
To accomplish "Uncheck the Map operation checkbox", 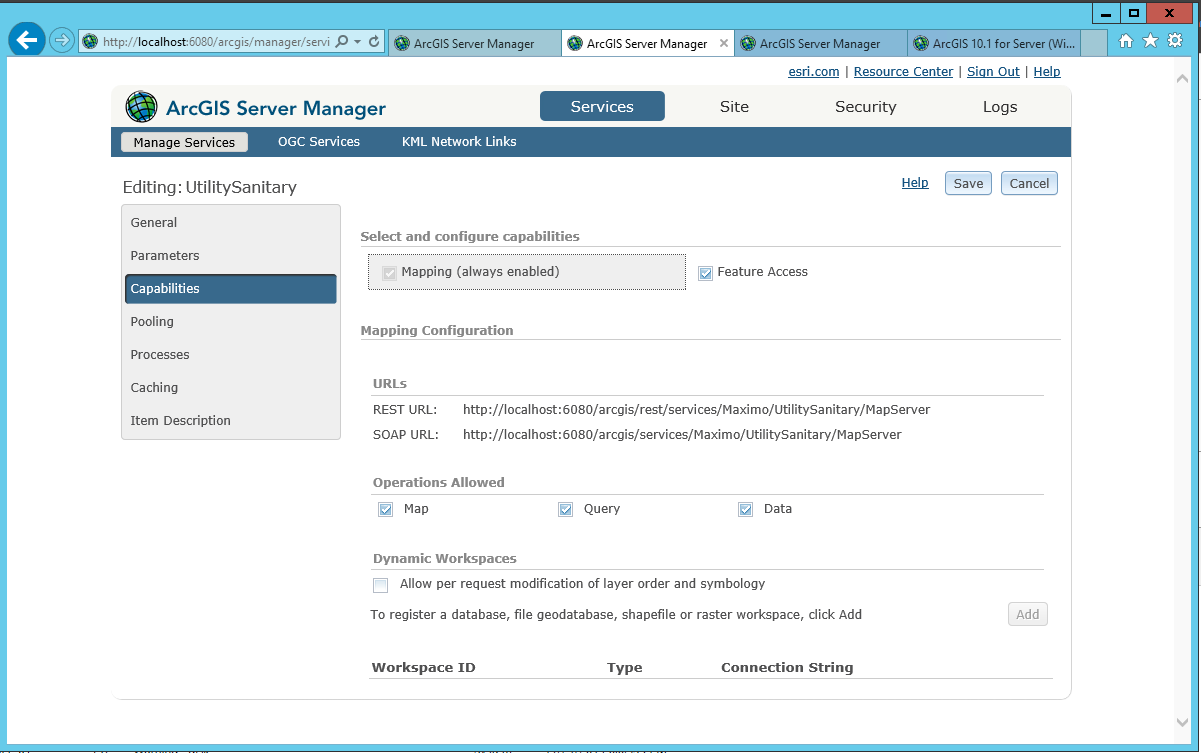I will [385, 510].
